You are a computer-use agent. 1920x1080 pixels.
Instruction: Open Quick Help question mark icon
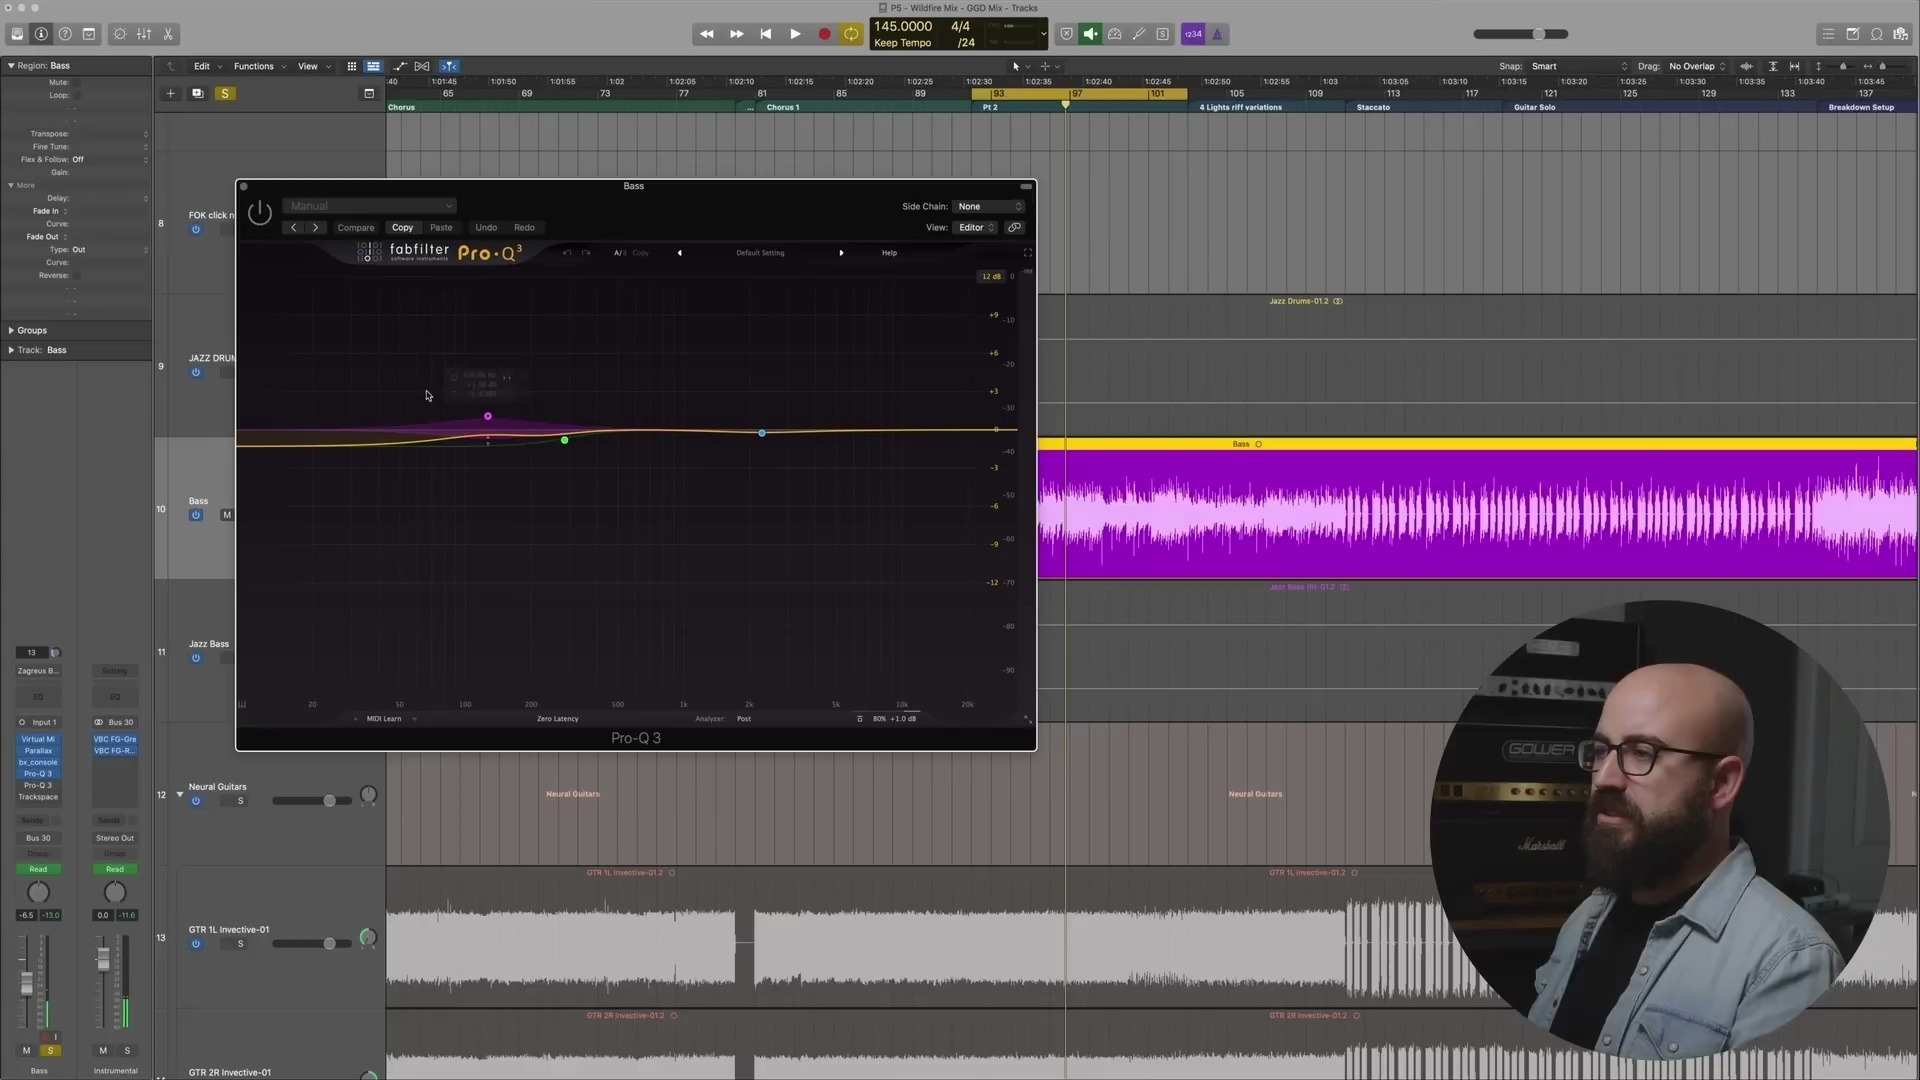[65, 34]
